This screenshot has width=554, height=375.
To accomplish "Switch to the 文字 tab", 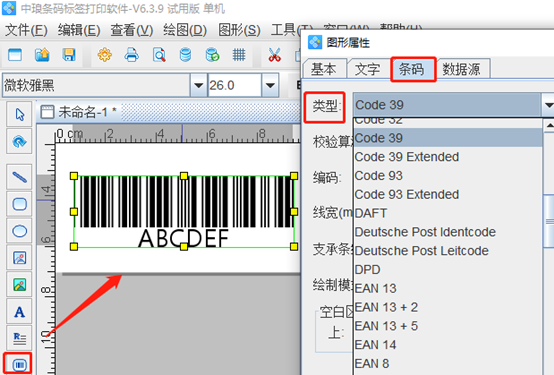I will [x=367, y=69].
